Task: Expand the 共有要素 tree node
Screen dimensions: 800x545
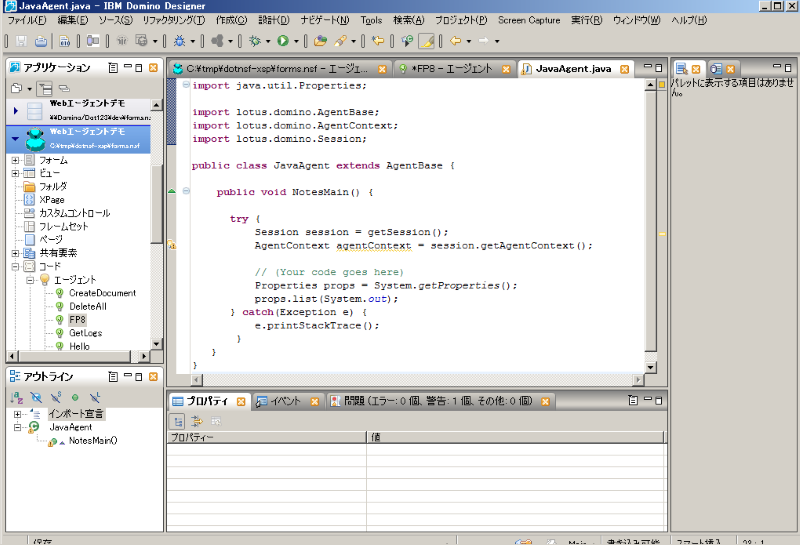Action: [x=15, y=253]
